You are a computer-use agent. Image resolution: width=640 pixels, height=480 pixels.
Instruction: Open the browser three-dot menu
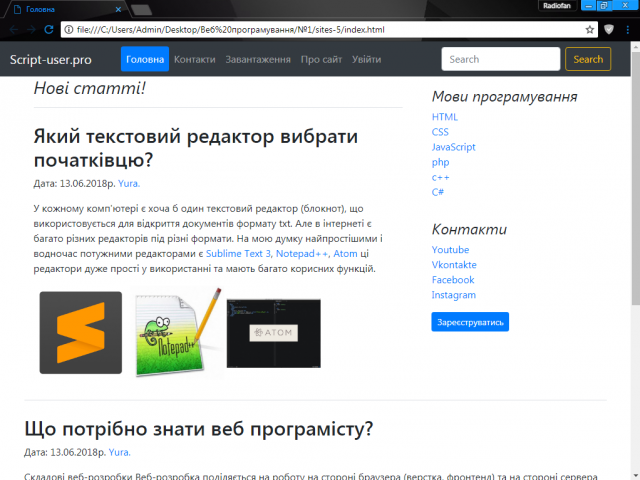(x=628, y=29)
